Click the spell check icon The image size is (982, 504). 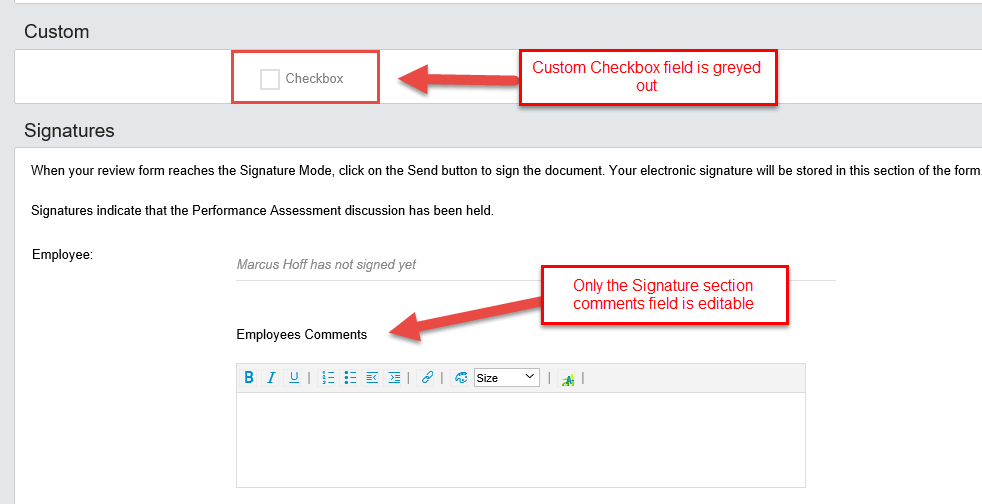(x=567, y=379)
